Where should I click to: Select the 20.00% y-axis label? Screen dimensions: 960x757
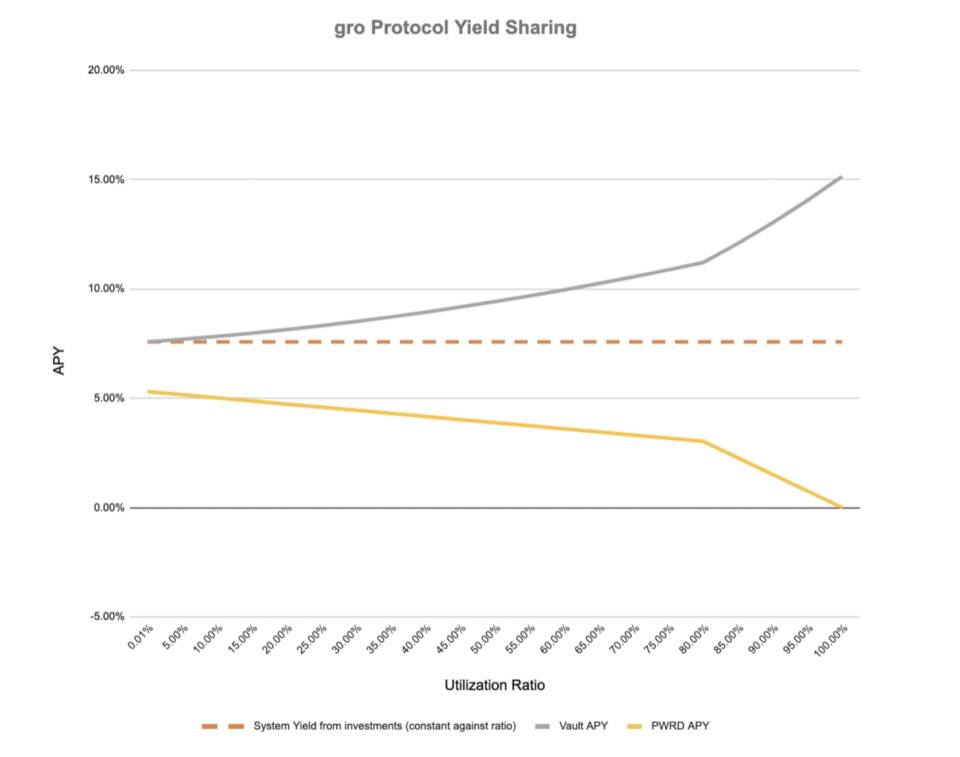point(106,70)
